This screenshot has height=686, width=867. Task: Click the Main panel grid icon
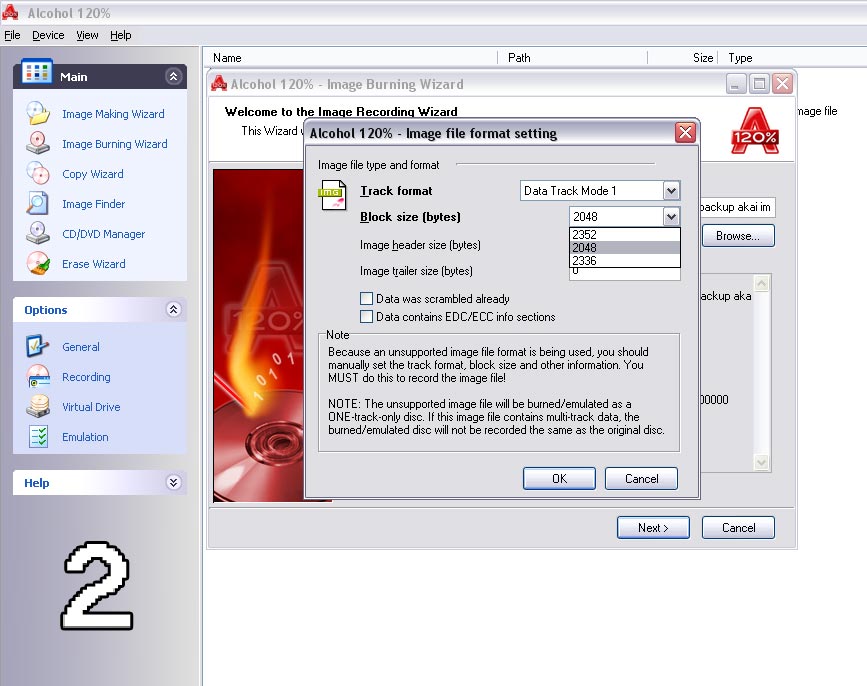click(36, 72)
